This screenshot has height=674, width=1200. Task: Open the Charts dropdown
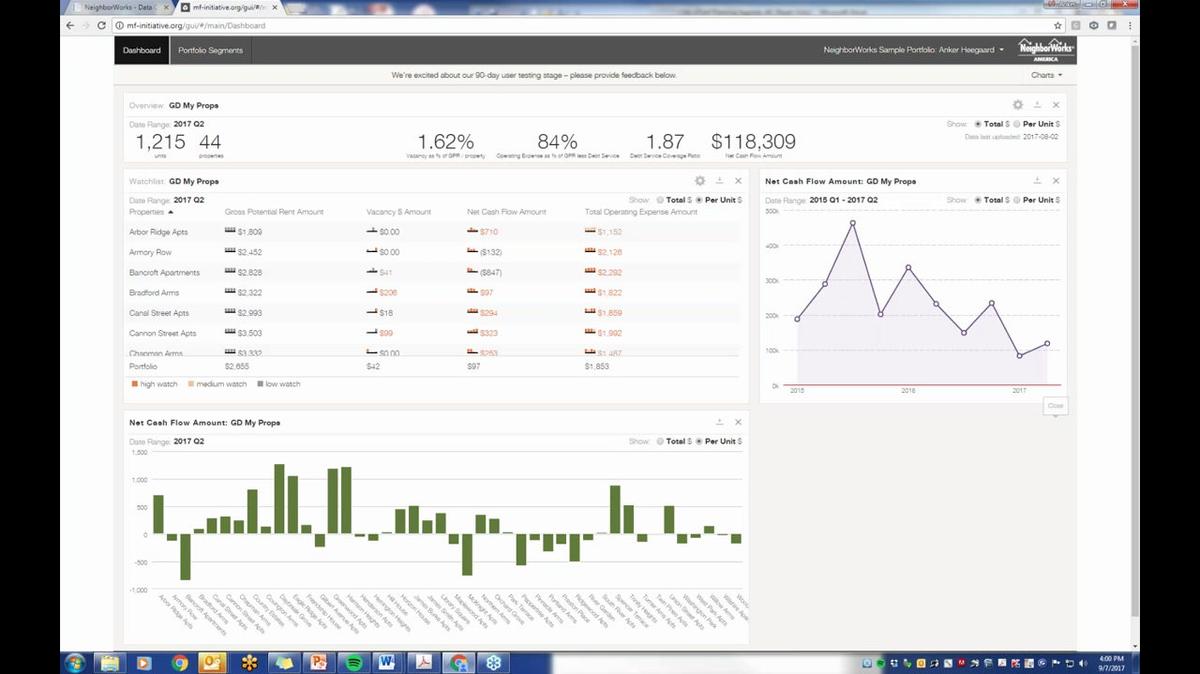pyautogui.click(x=1046, y=74)
